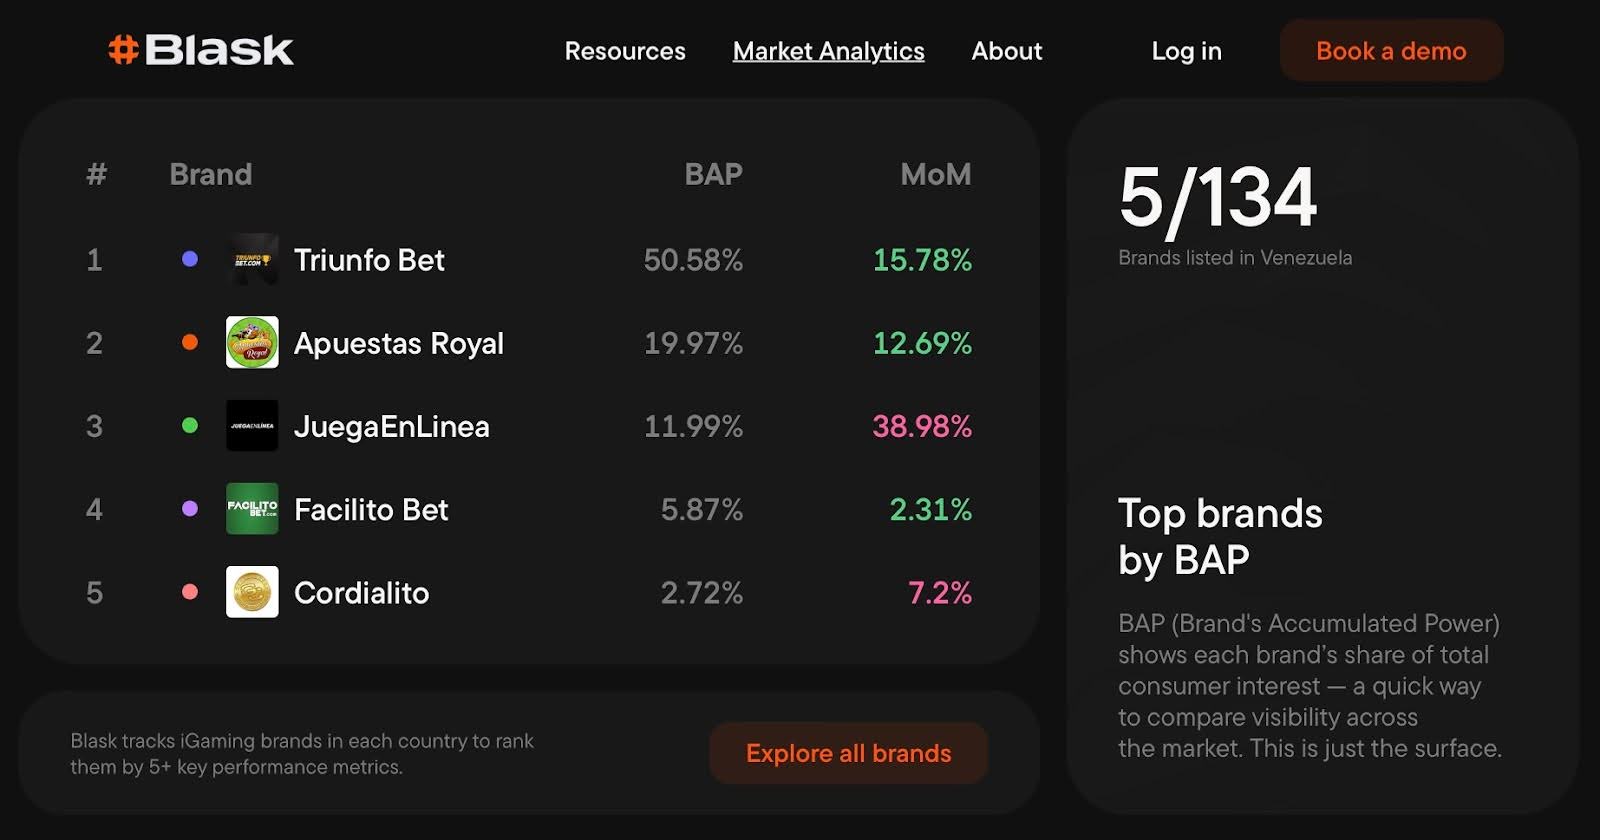Click the JuegaEnLinea brand logo
This screenshot has width=1600, height=840.
(252, 426)
